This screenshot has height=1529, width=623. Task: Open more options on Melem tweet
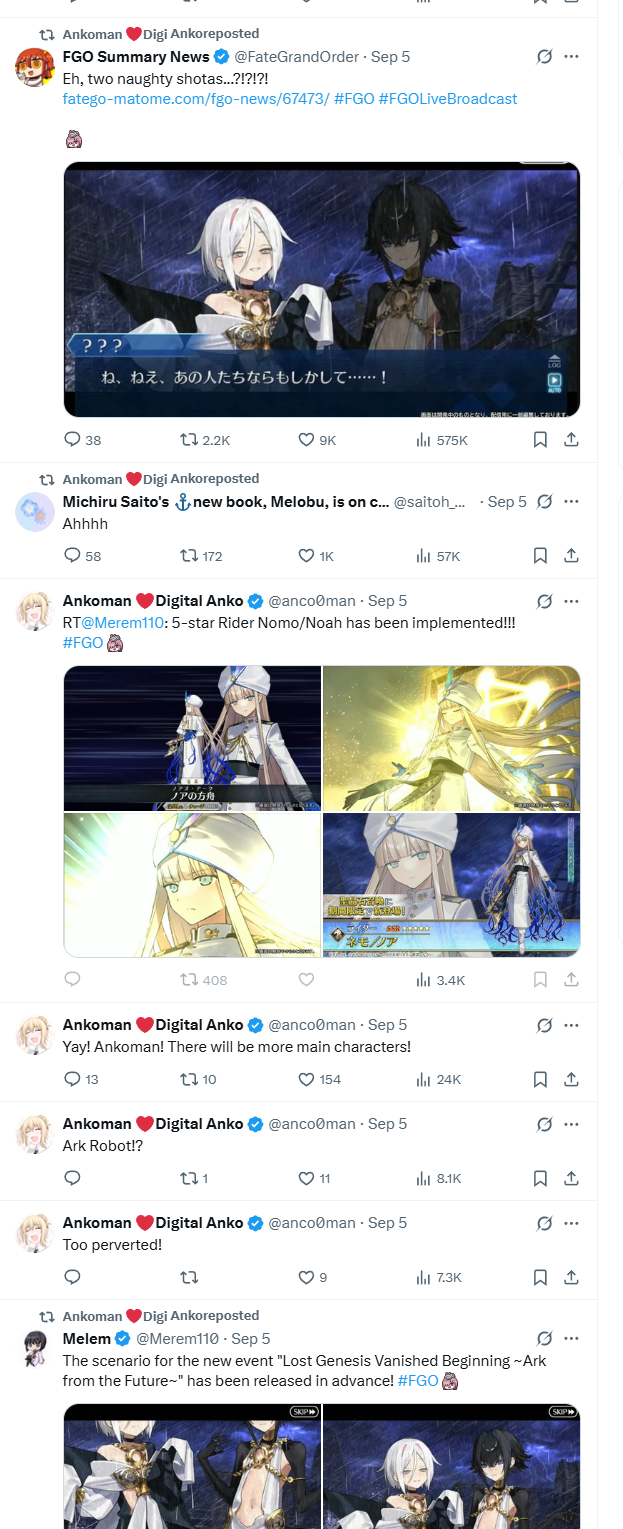(572, 1338)
